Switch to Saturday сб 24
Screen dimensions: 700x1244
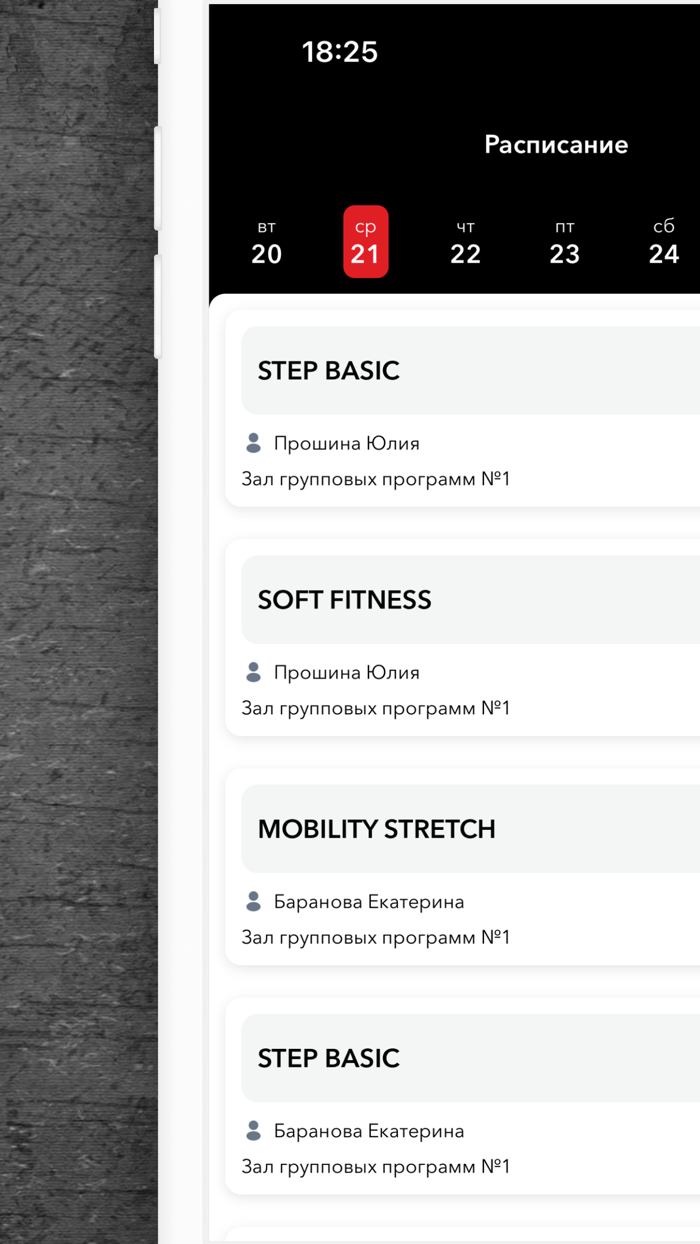coord(663,241)
